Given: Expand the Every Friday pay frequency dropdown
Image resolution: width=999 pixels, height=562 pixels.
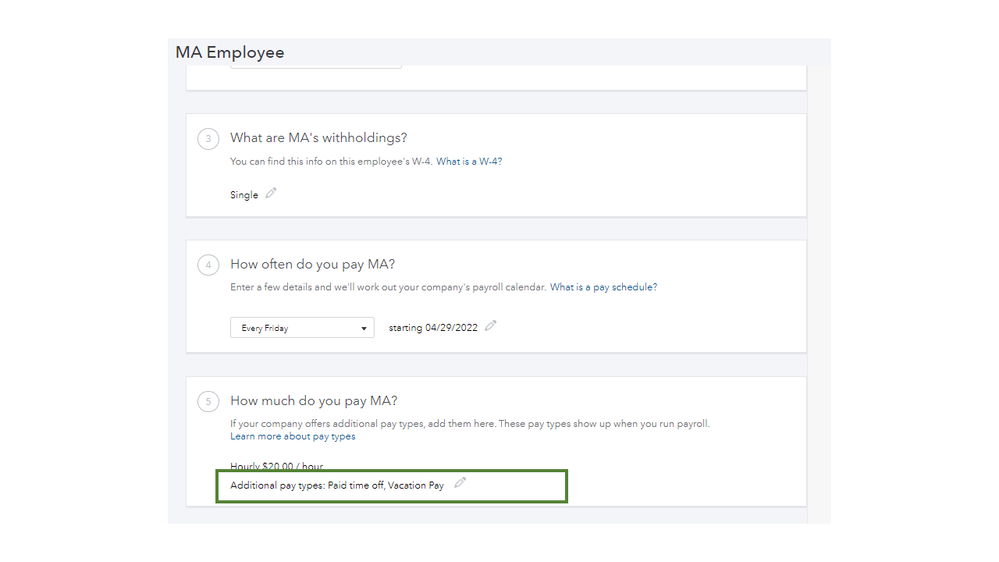Looking at the screenshot, I should (302, 328).
